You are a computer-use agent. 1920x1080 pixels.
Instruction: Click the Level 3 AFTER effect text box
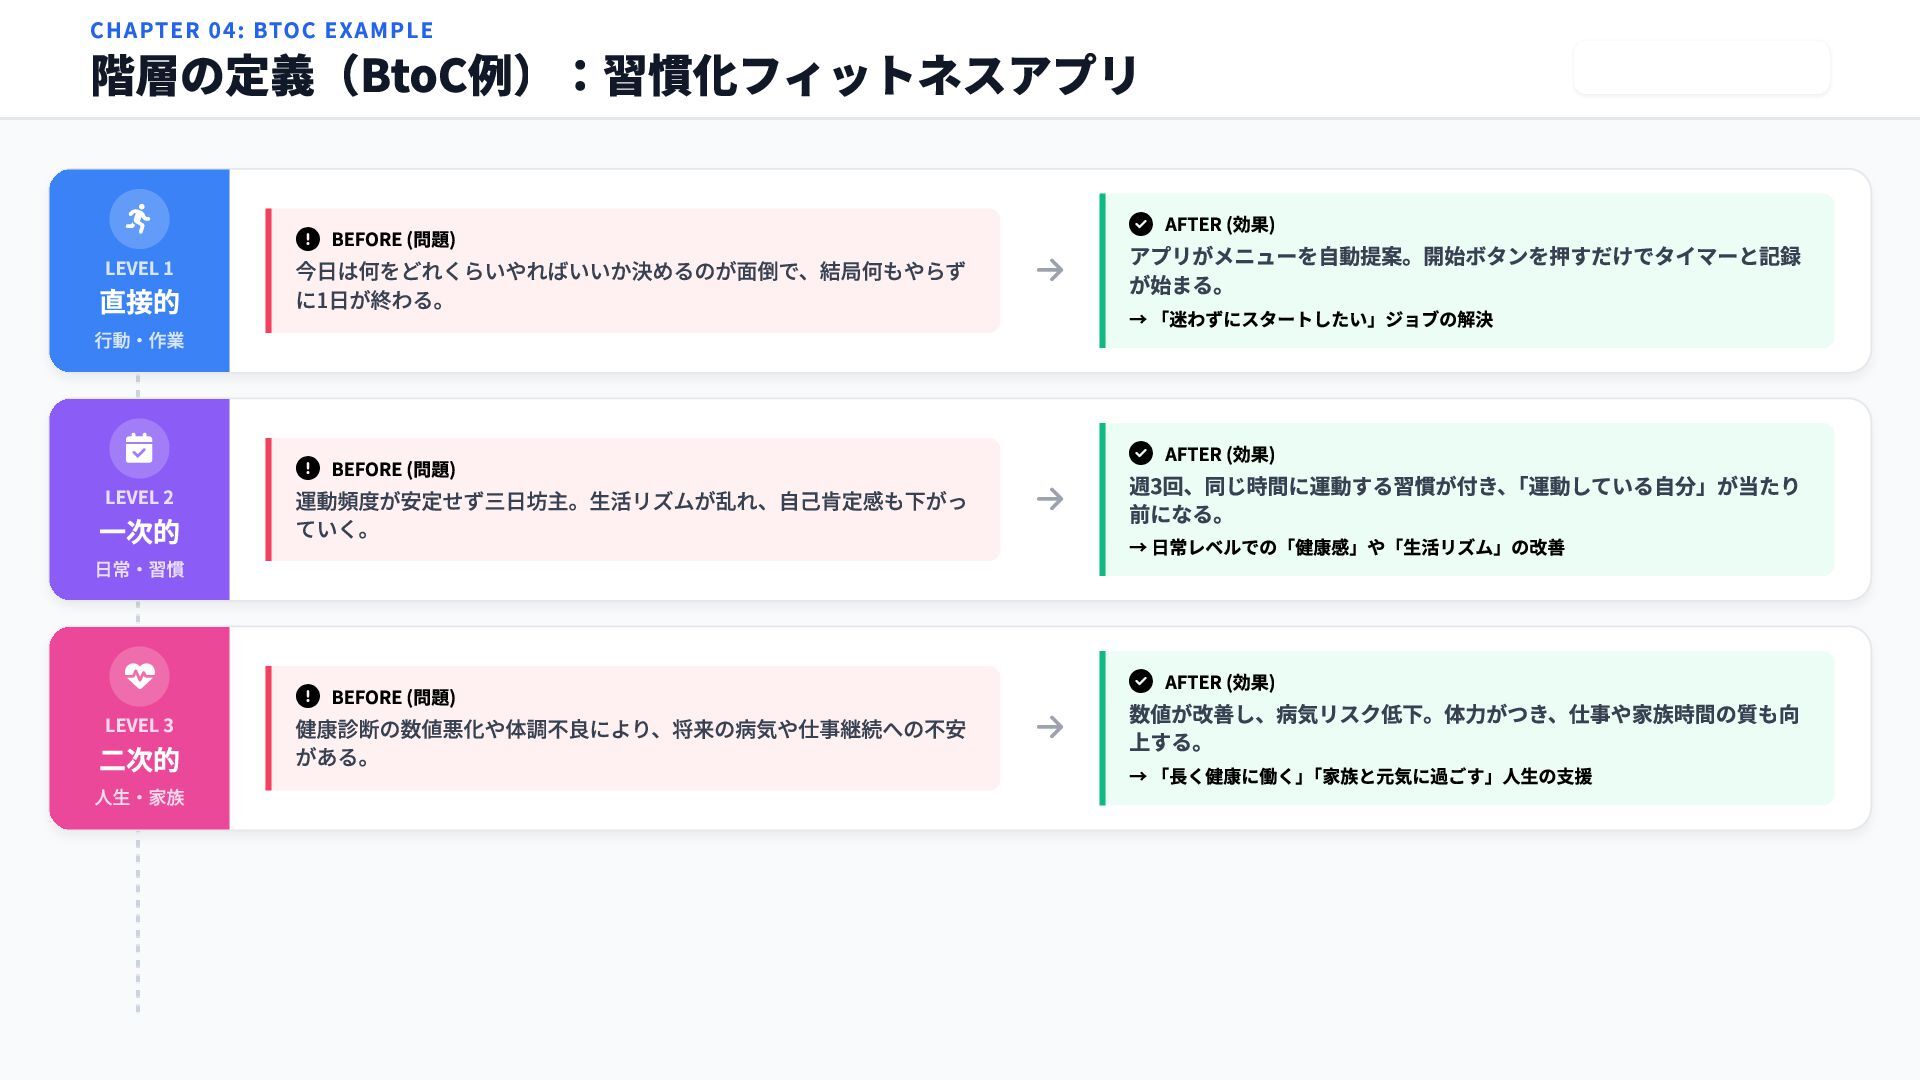tap(1467, 728)
